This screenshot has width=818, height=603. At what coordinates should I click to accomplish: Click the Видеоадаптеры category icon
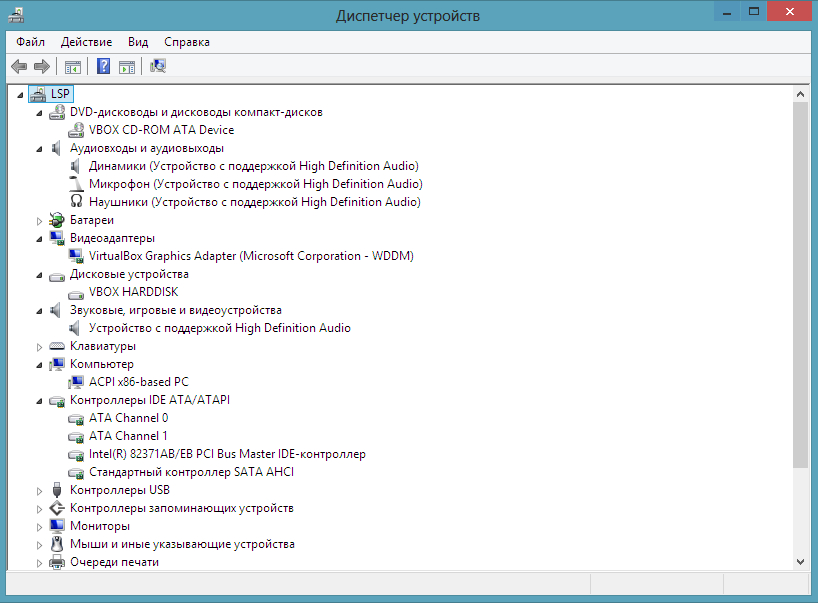point(57,238)
